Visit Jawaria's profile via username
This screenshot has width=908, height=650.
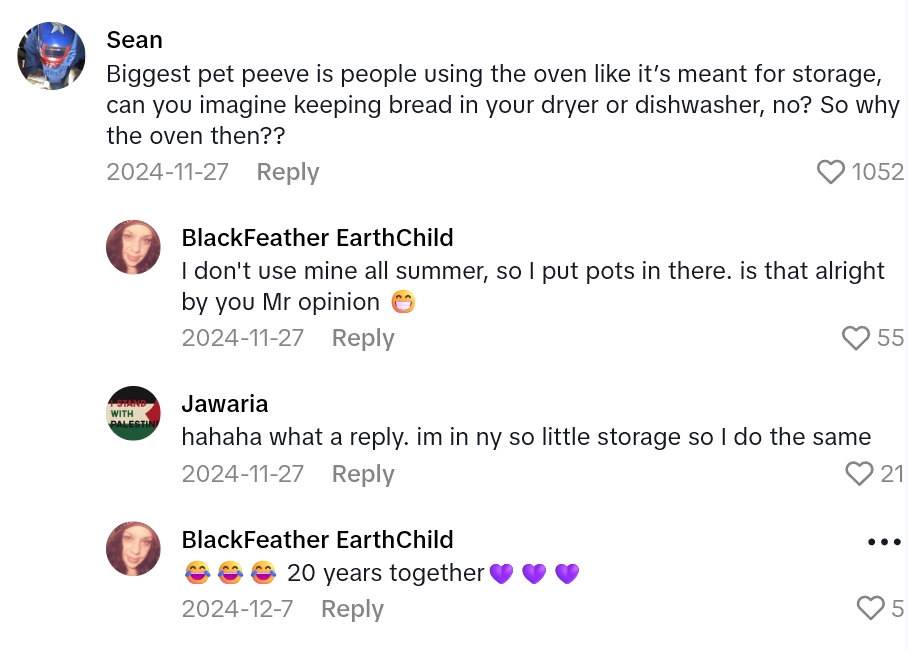[x=225, y=404]
